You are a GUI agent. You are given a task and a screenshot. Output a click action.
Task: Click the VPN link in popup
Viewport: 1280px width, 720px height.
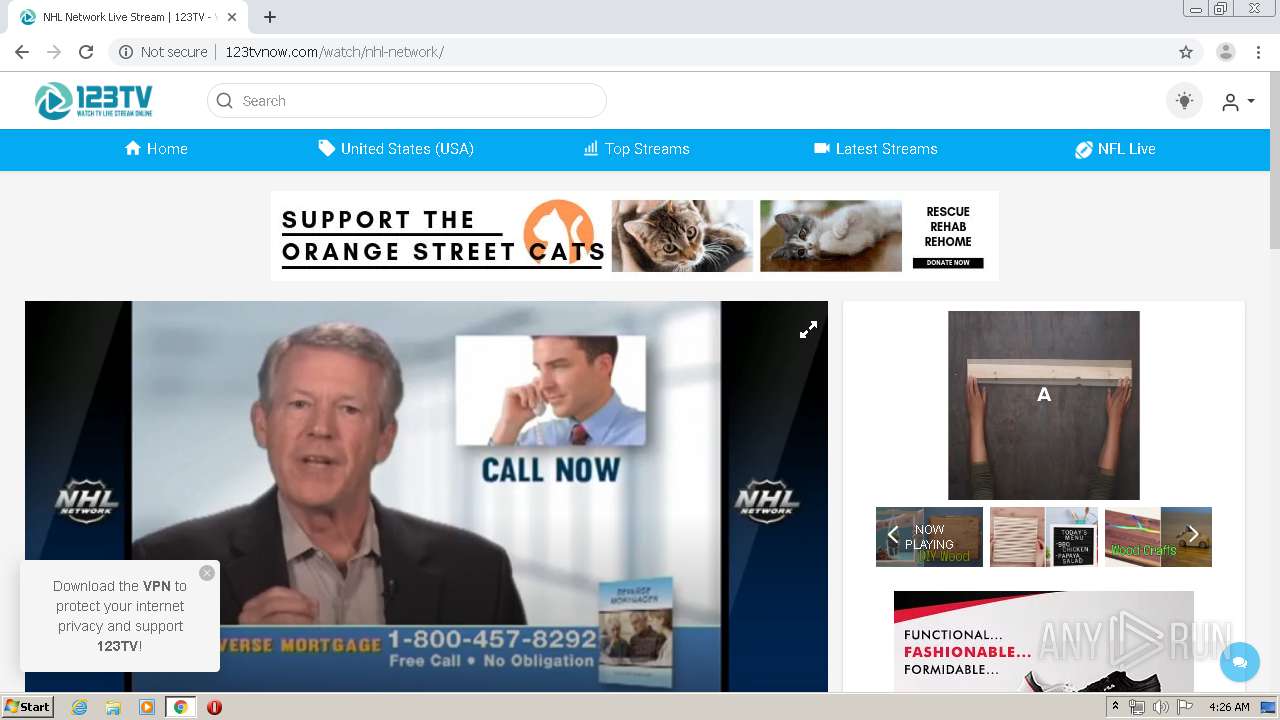point(157,586)
